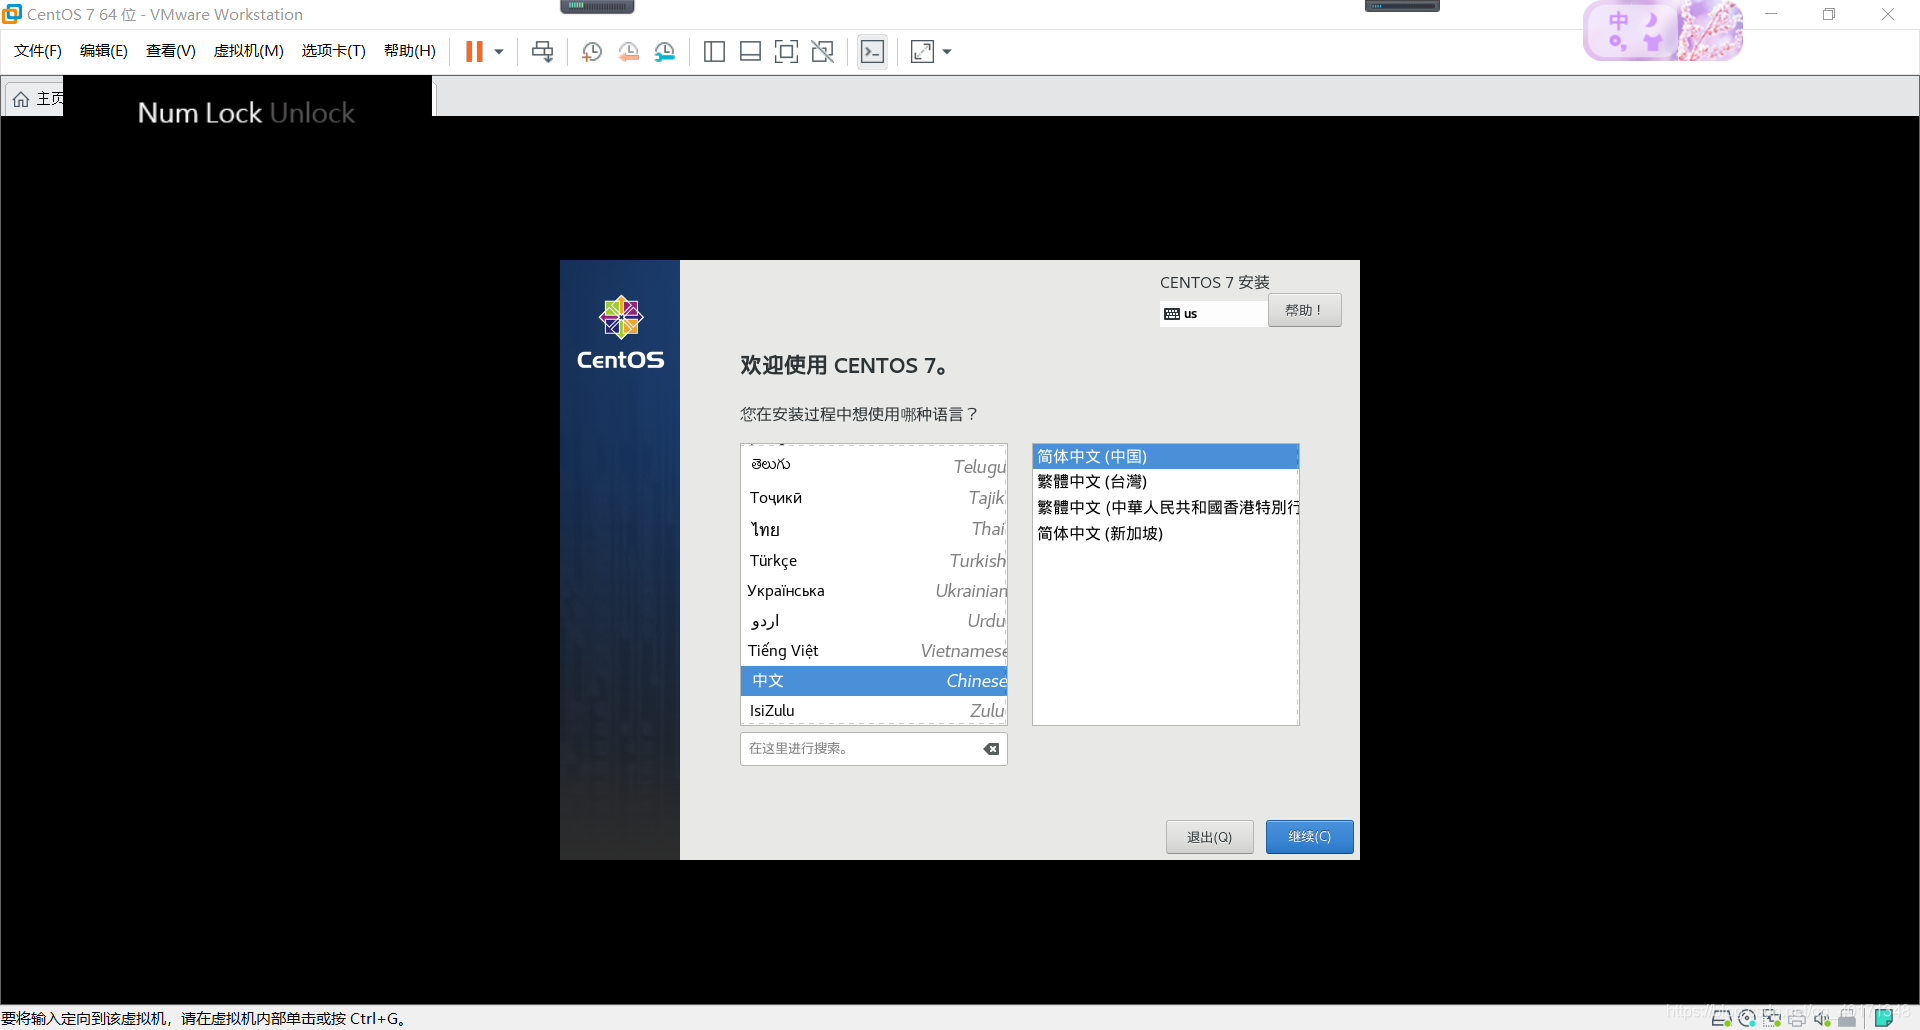
Task: Expand the stretch guest dropdown arrow
Action: pyautogui.click(x=947, y=51)
